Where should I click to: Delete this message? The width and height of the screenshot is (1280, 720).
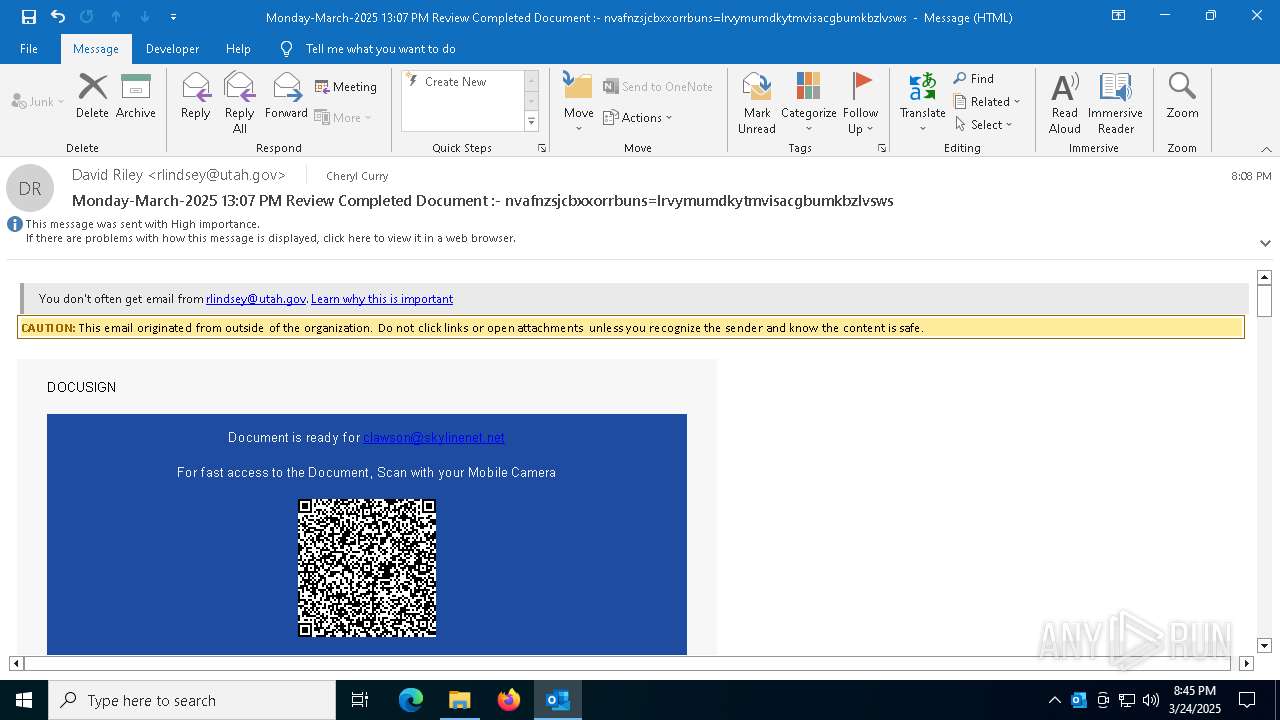click(x=92, y=96)
